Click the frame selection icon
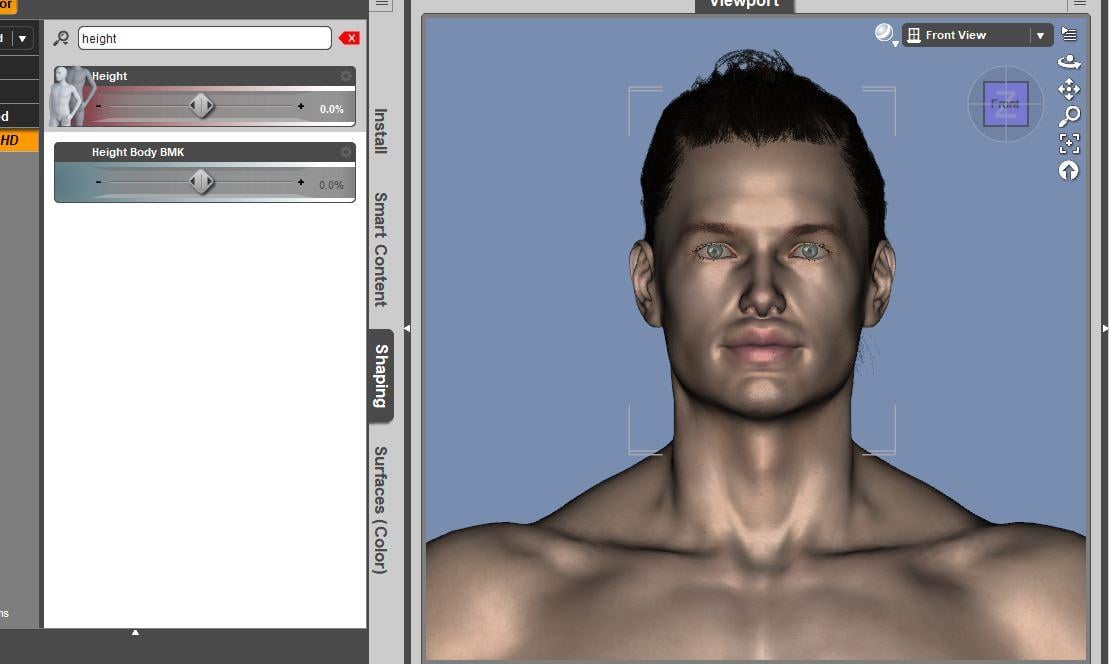This screenshot has width=1109, height=664. click(1069, 144)
